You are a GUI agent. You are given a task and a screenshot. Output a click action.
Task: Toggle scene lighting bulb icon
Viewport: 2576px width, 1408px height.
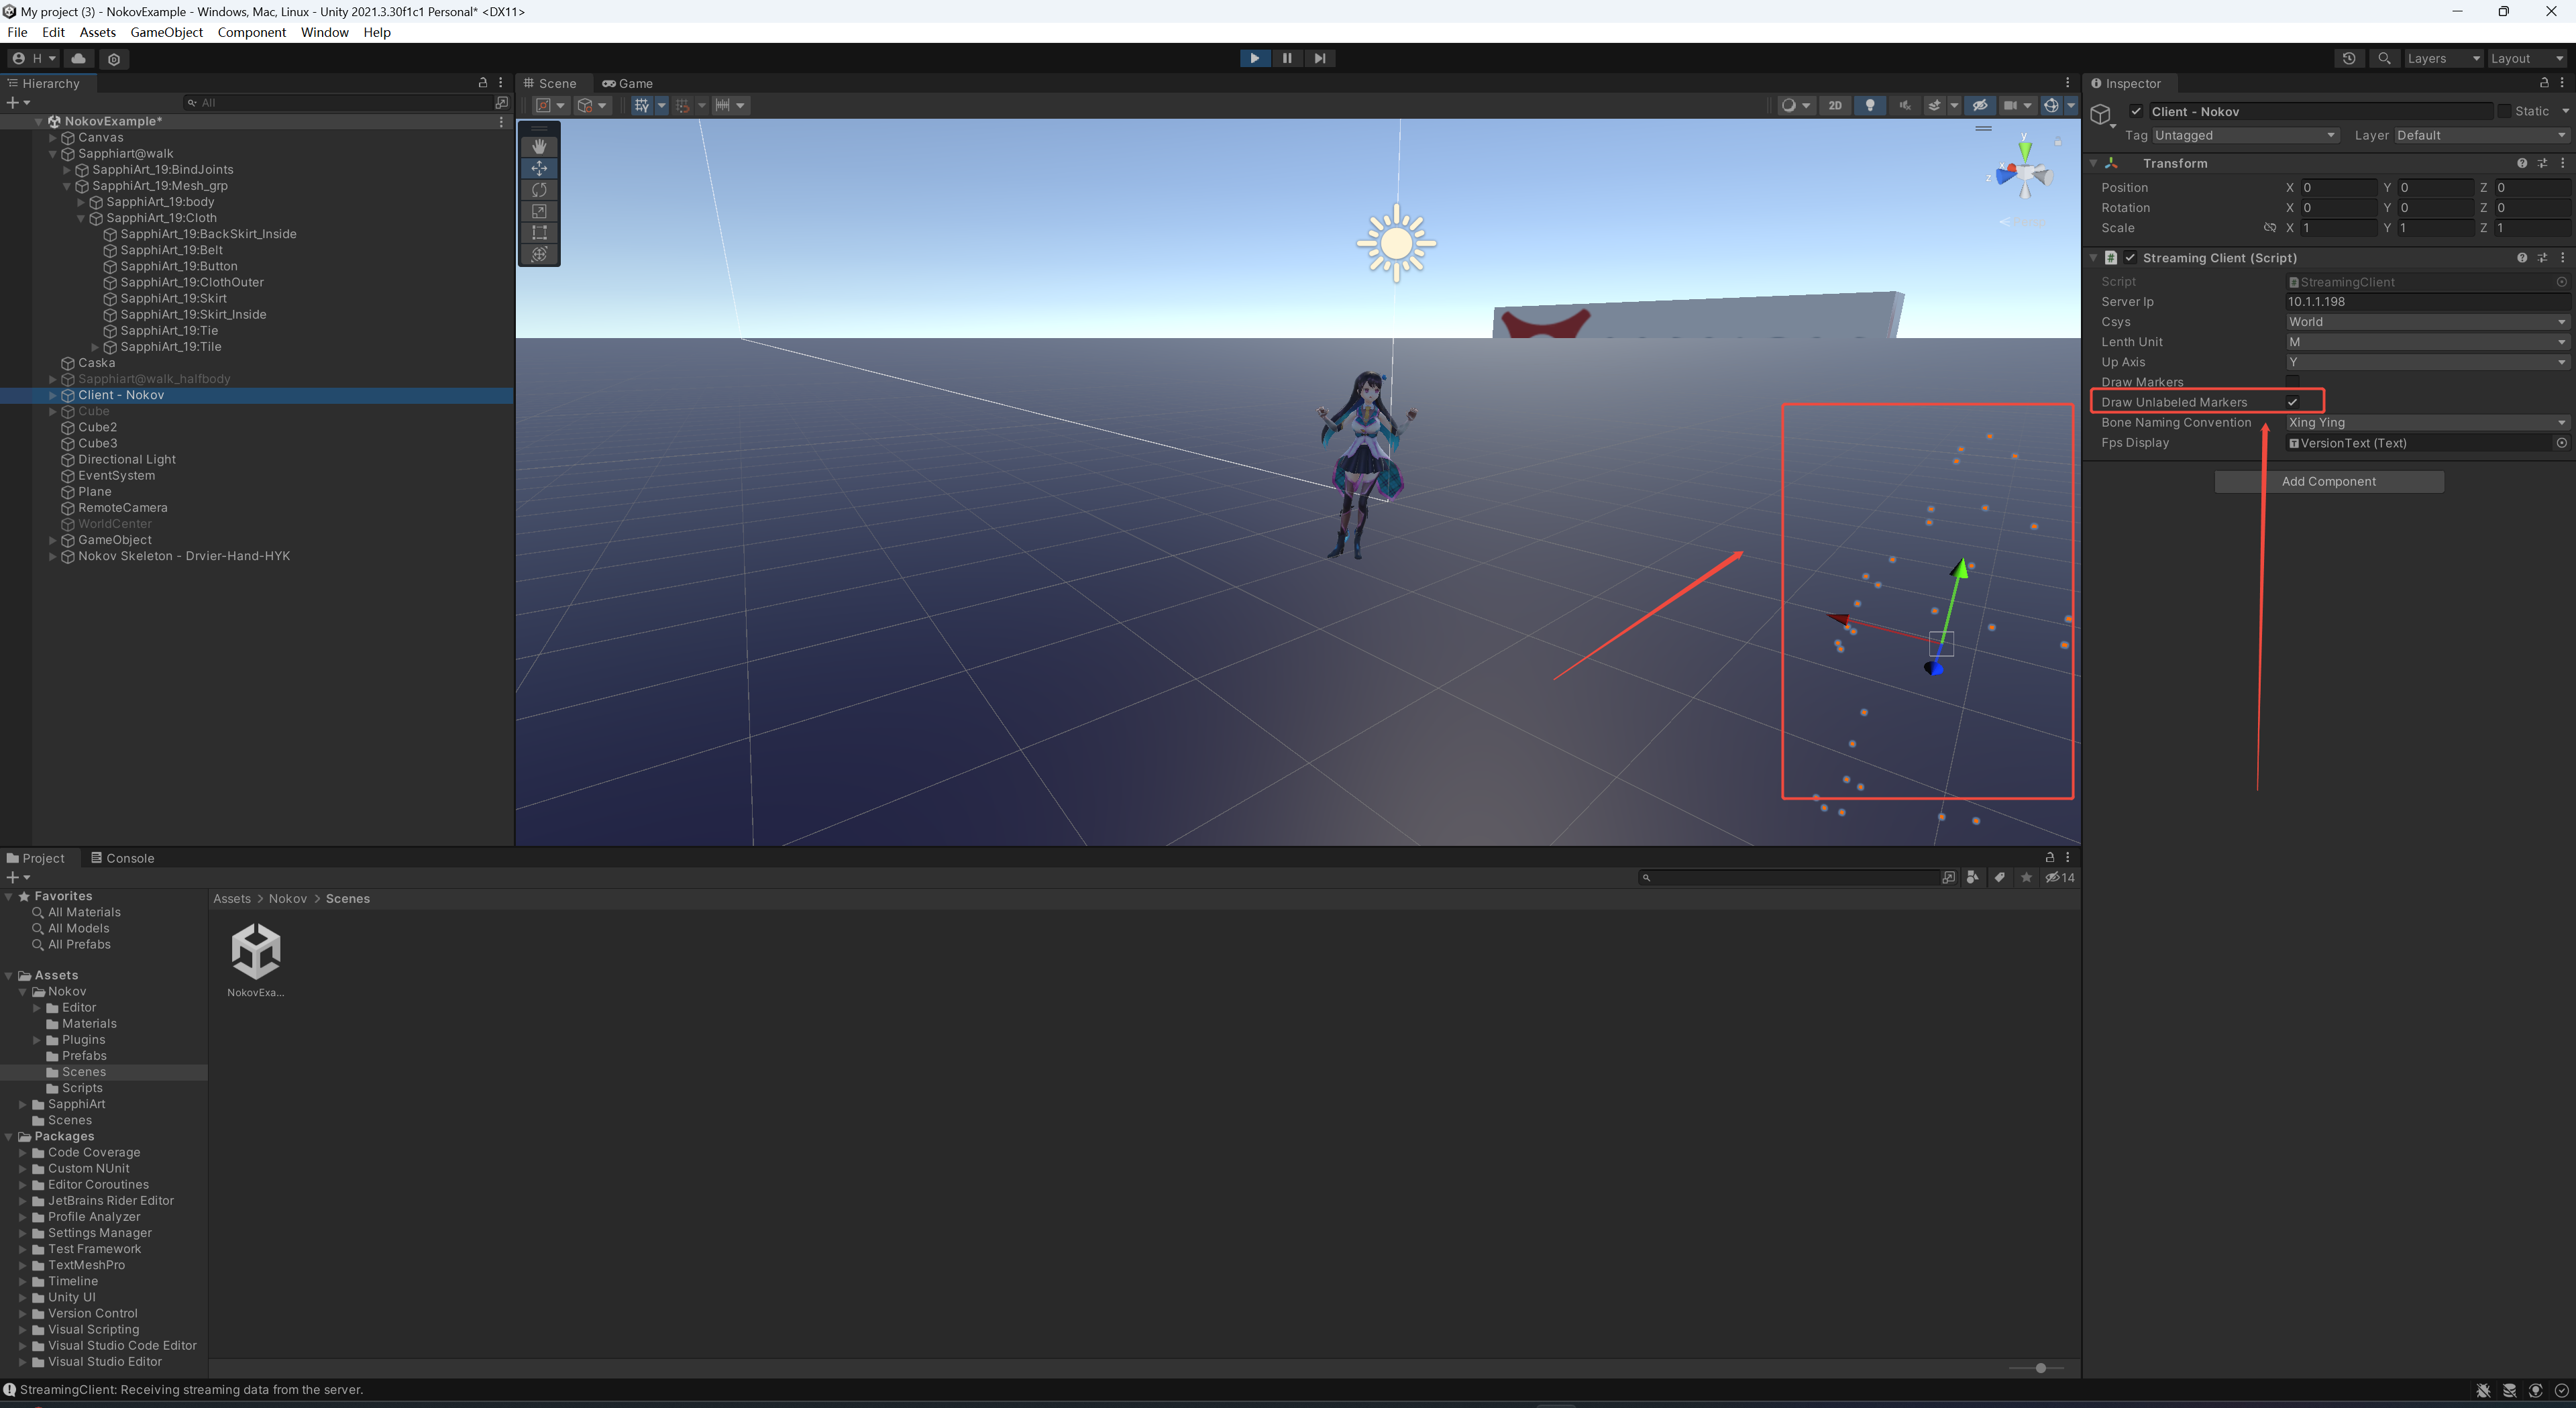1870,105
